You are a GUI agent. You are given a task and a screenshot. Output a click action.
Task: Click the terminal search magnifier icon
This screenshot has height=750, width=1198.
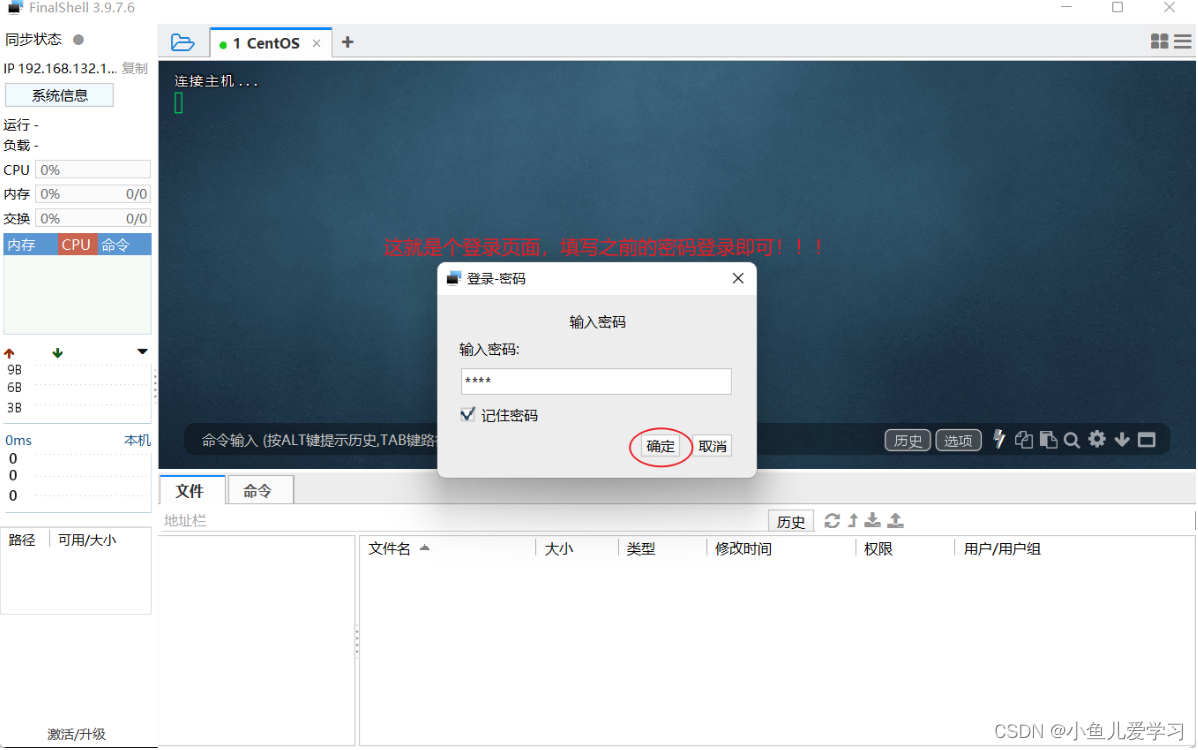(x=1072, y=440)
